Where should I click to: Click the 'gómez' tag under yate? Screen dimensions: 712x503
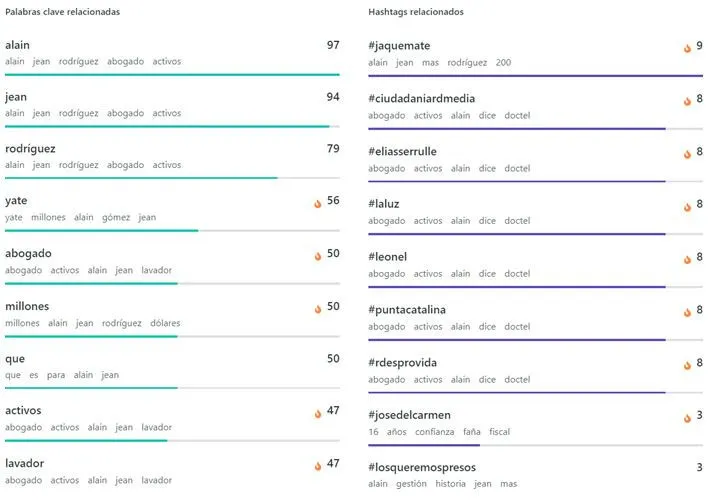coord(116,217)
